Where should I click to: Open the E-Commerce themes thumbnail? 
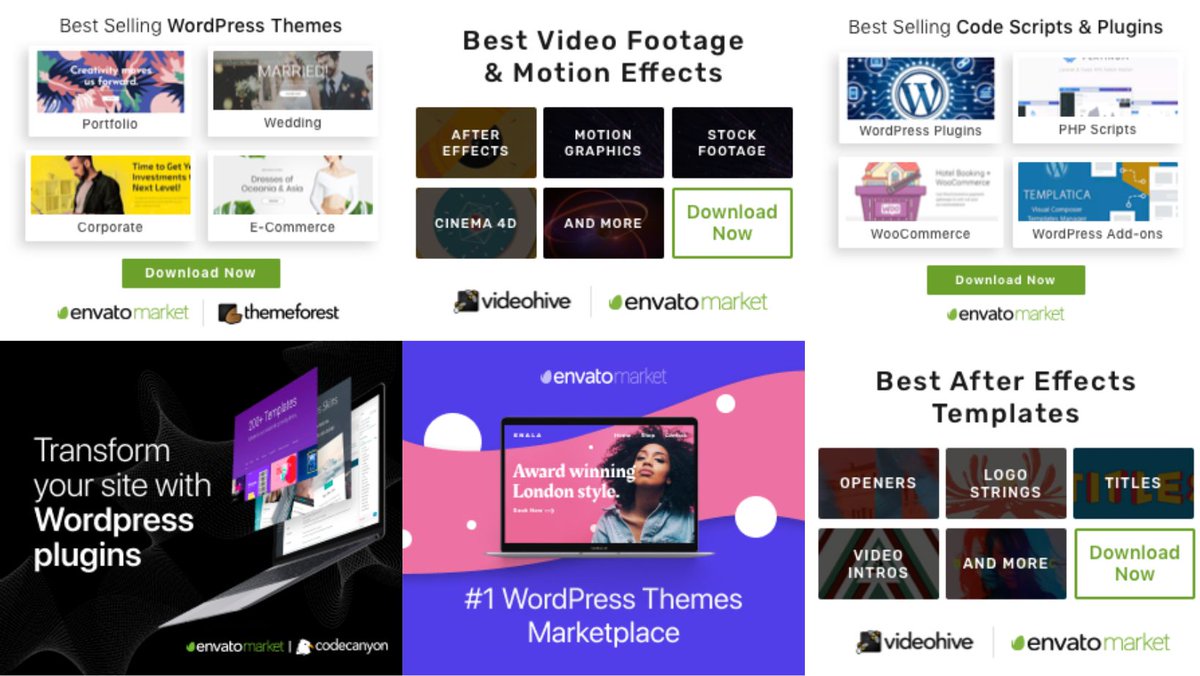click(x=292, y=196)
